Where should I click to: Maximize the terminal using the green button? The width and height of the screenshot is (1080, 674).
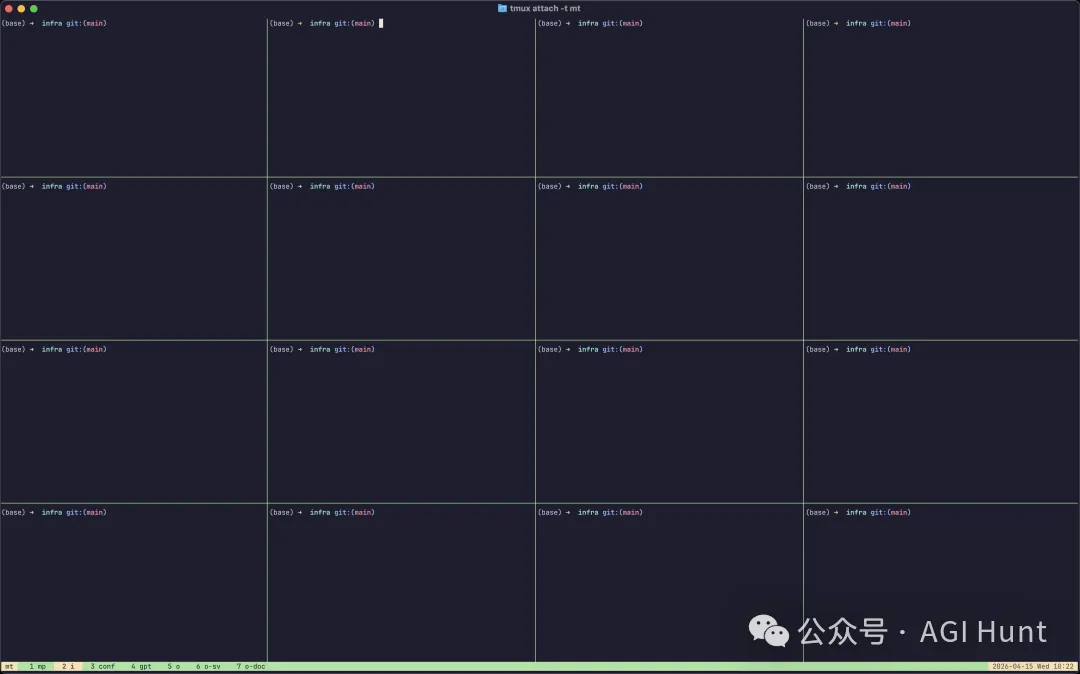(x=33, y=8)
